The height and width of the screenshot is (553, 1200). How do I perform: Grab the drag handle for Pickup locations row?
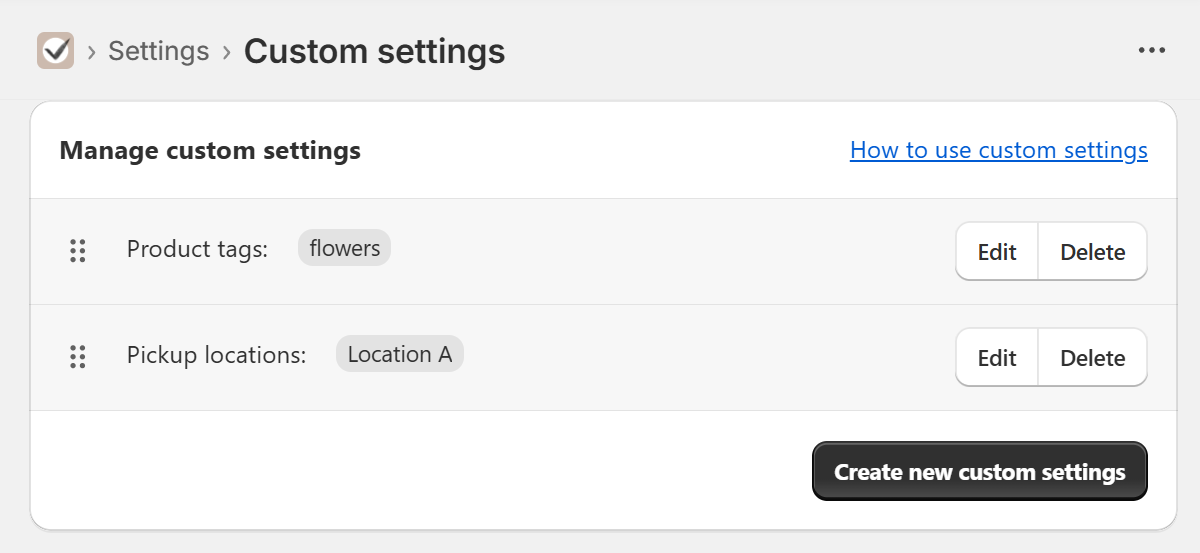(78, 357)
